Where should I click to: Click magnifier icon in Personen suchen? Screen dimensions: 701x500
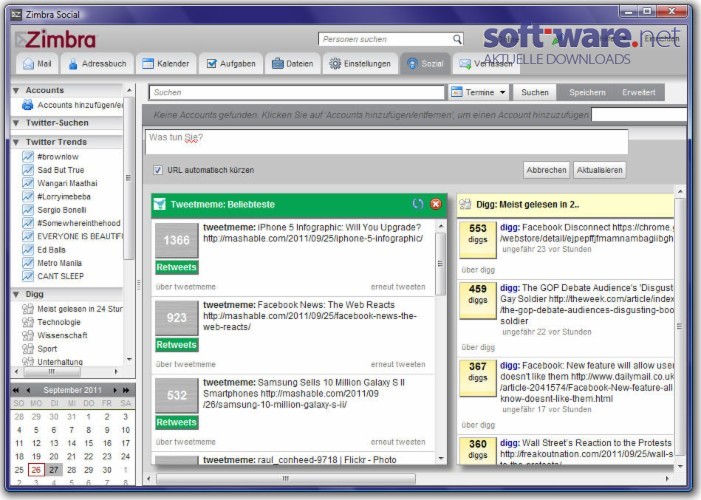pos(456,39)
